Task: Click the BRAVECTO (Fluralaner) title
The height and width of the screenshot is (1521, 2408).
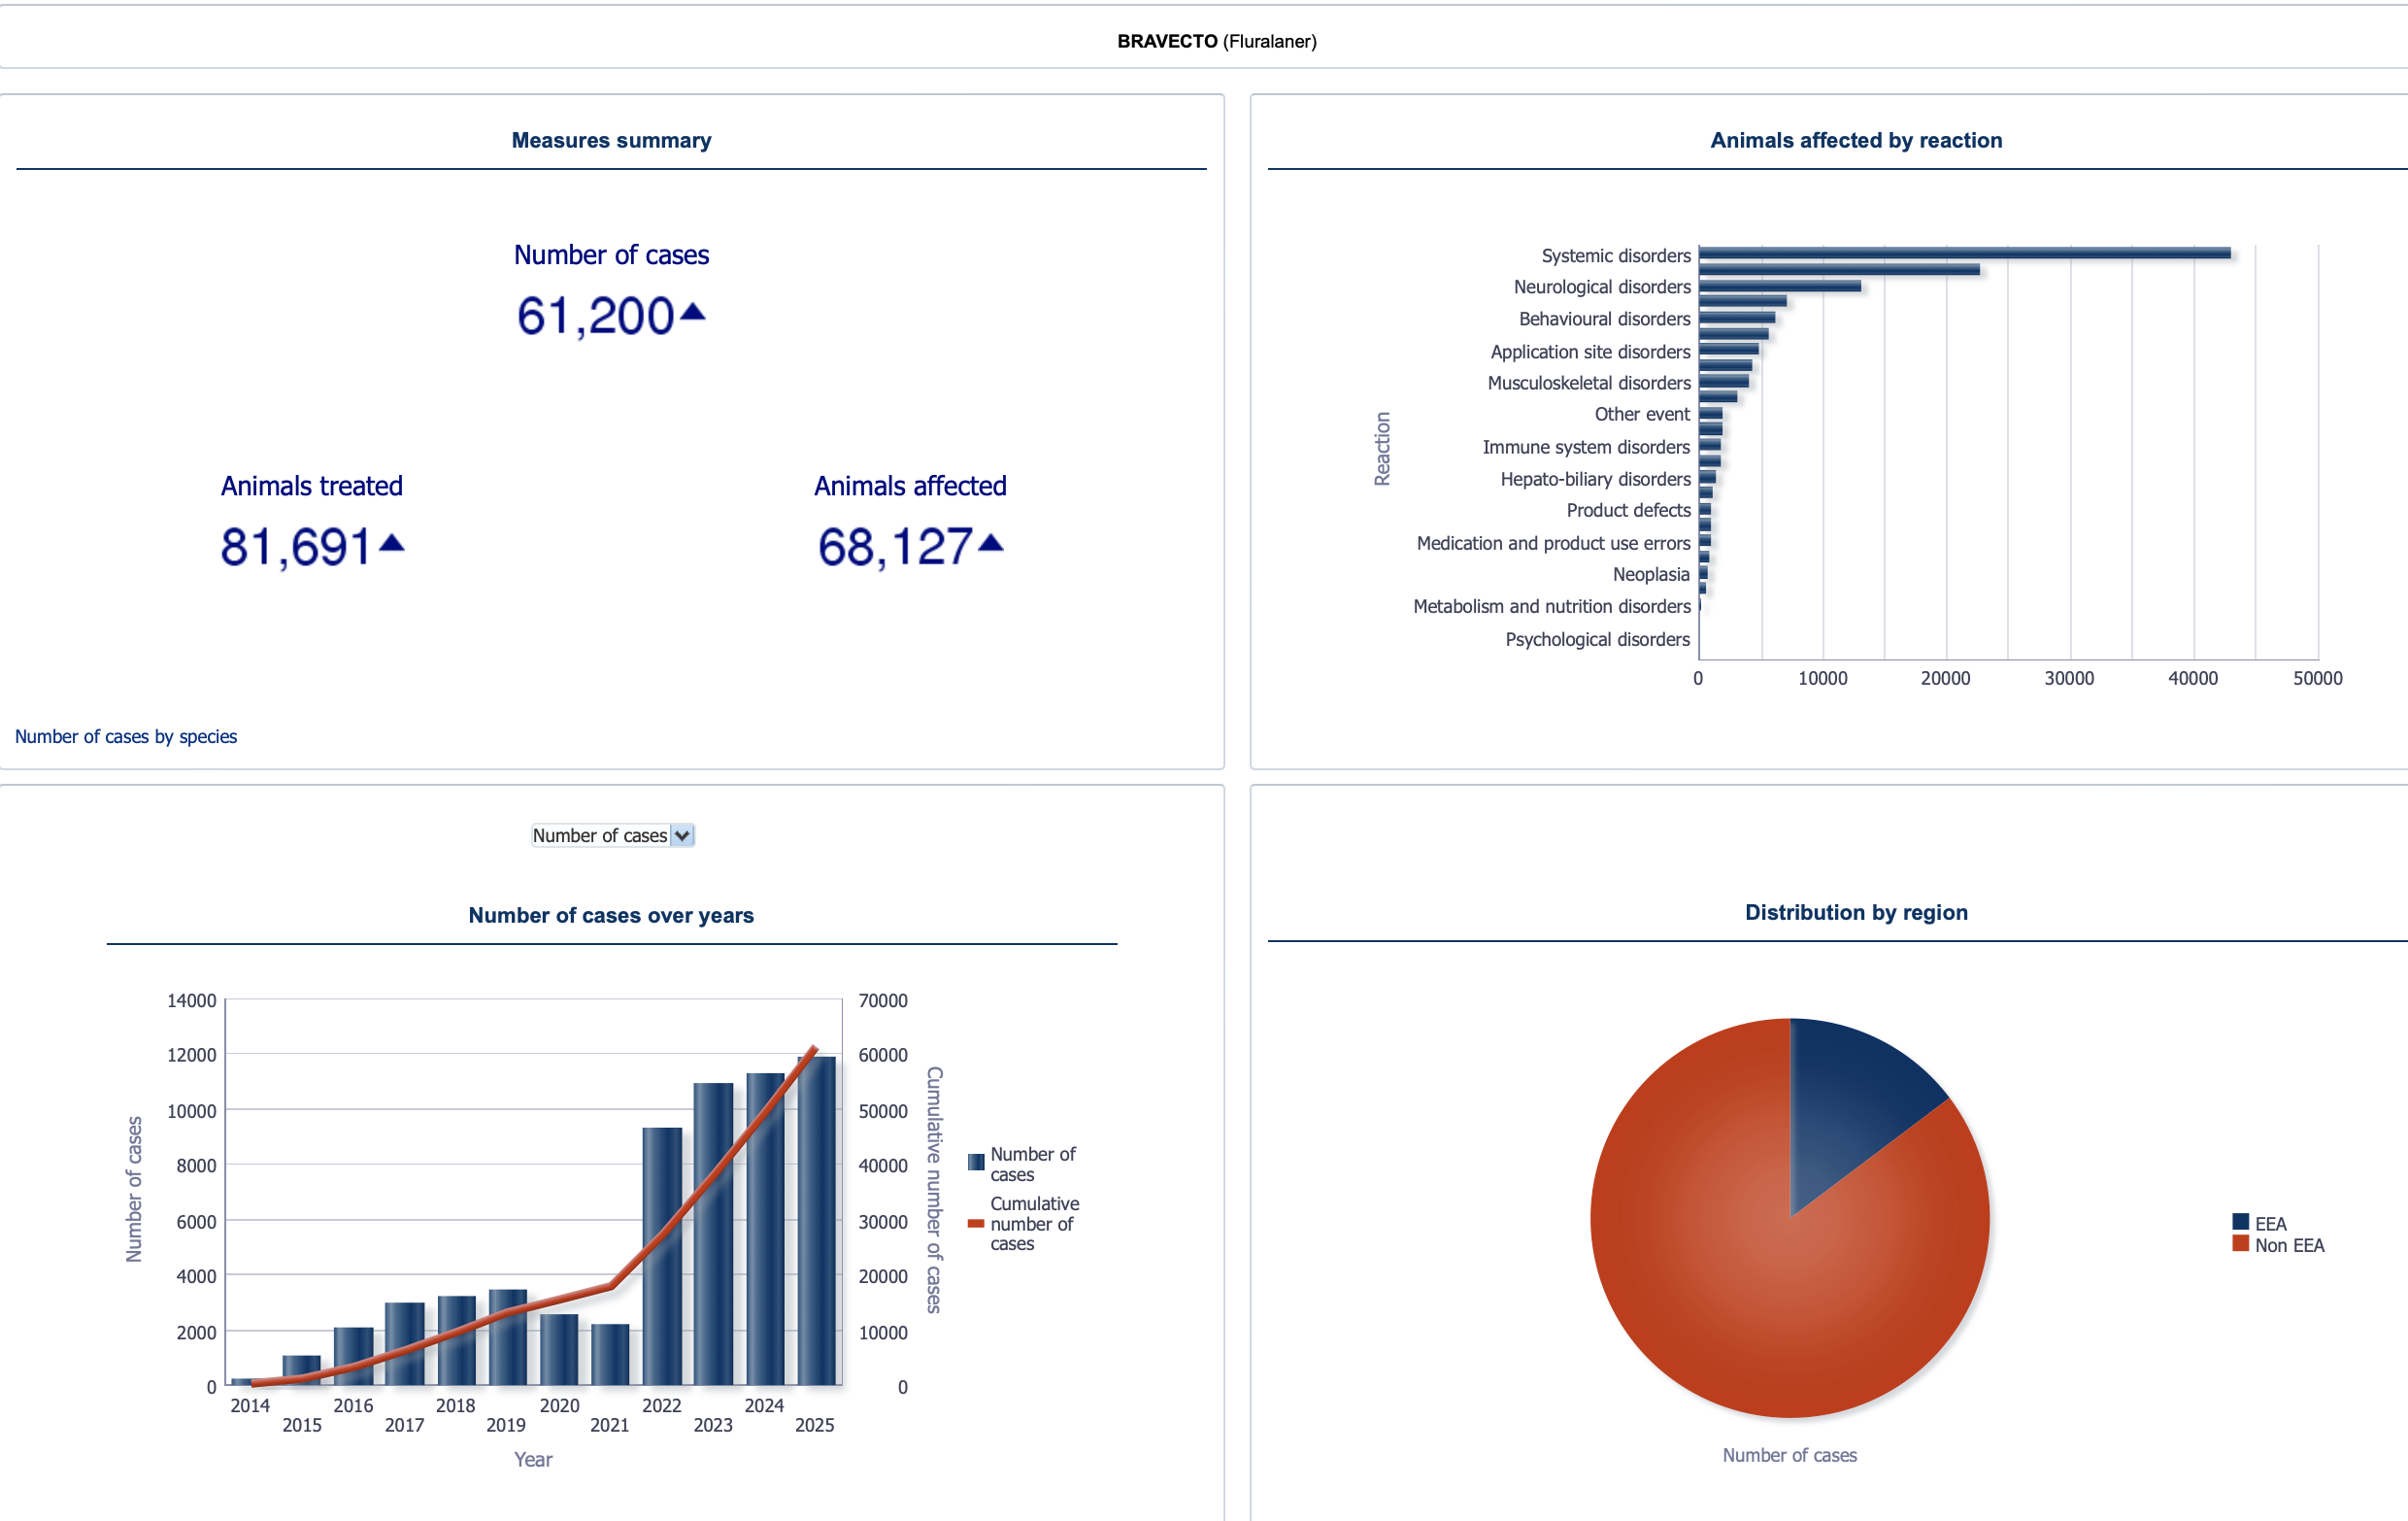Action: tap(1216, 41)
